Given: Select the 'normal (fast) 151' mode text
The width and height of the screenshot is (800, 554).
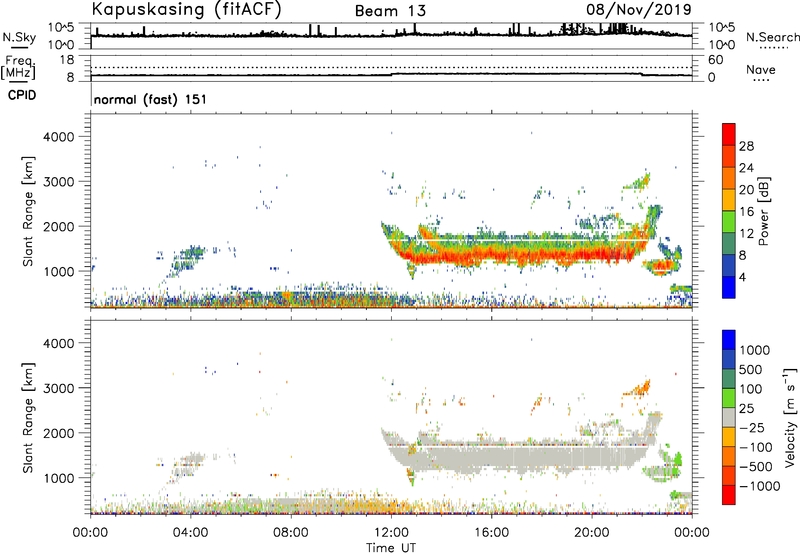Looking at the screenshot, I should (x=151, y=99).
